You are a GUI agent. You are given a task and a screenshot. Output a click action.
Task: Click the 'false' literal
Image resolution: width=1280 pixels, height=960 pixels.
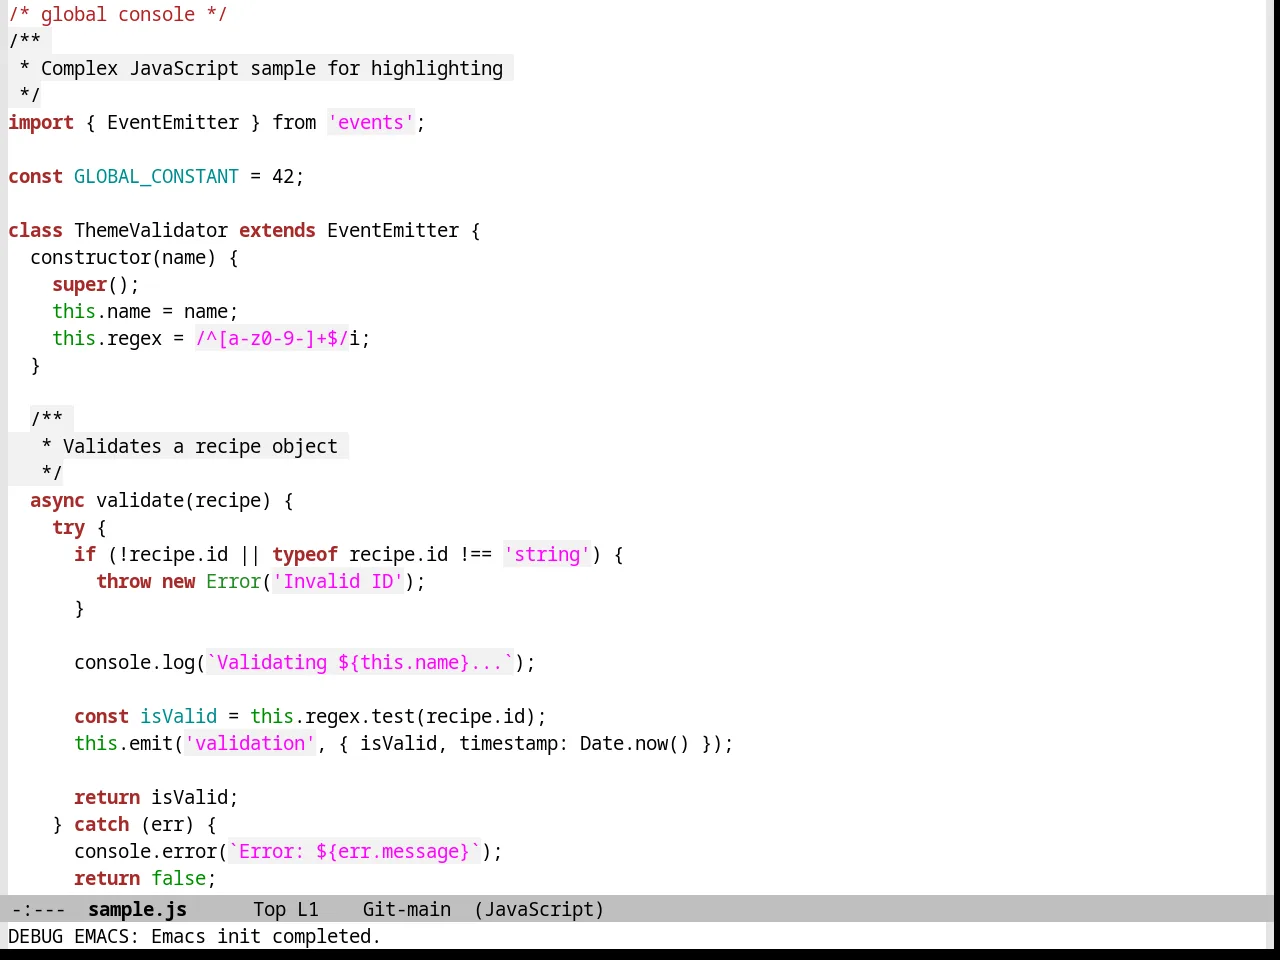(178, 878)
